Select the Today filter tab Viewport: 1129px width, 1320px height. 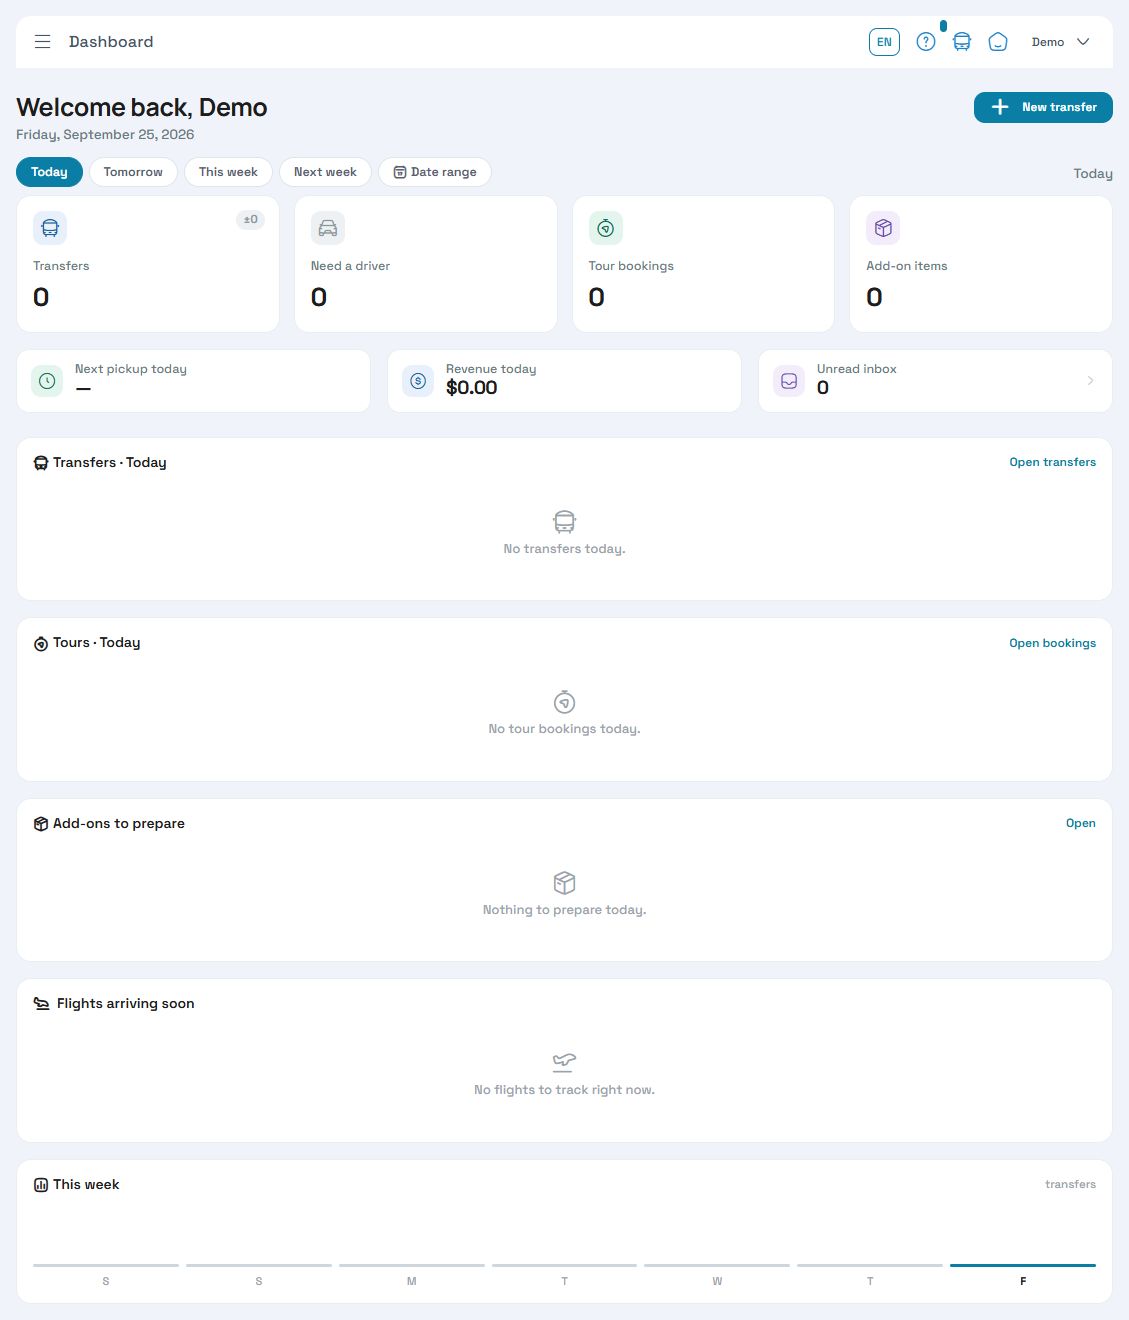pyautogui.click(x=49, y=172)
